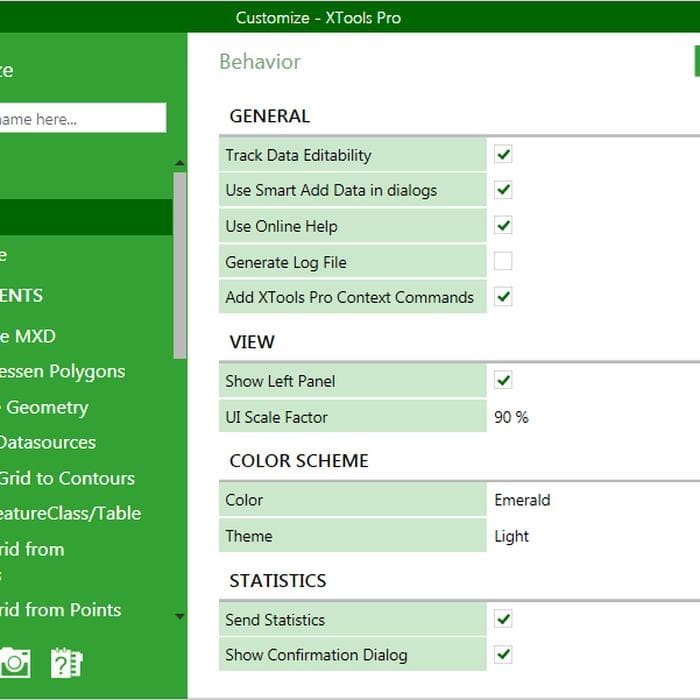This screenshot has height=700, width=700.
Task: Click the Theme property label
Action: (x=249, y=536)
